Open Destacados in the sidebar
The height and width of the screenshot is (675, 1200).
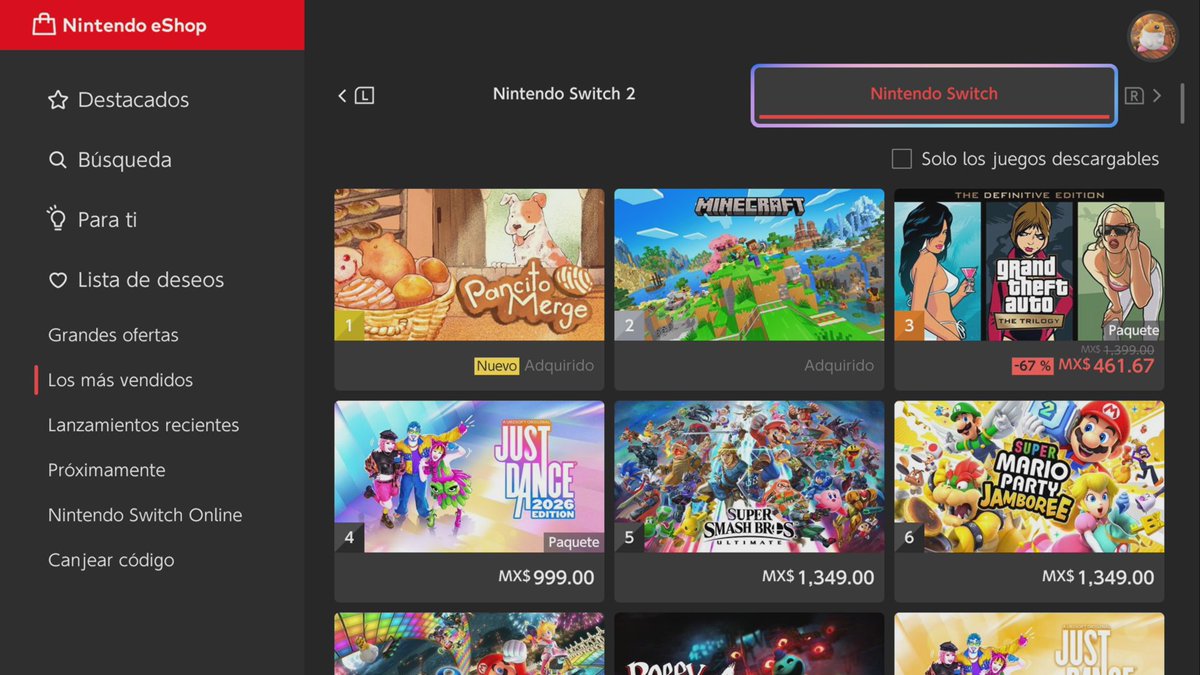[x=133, y=100]
